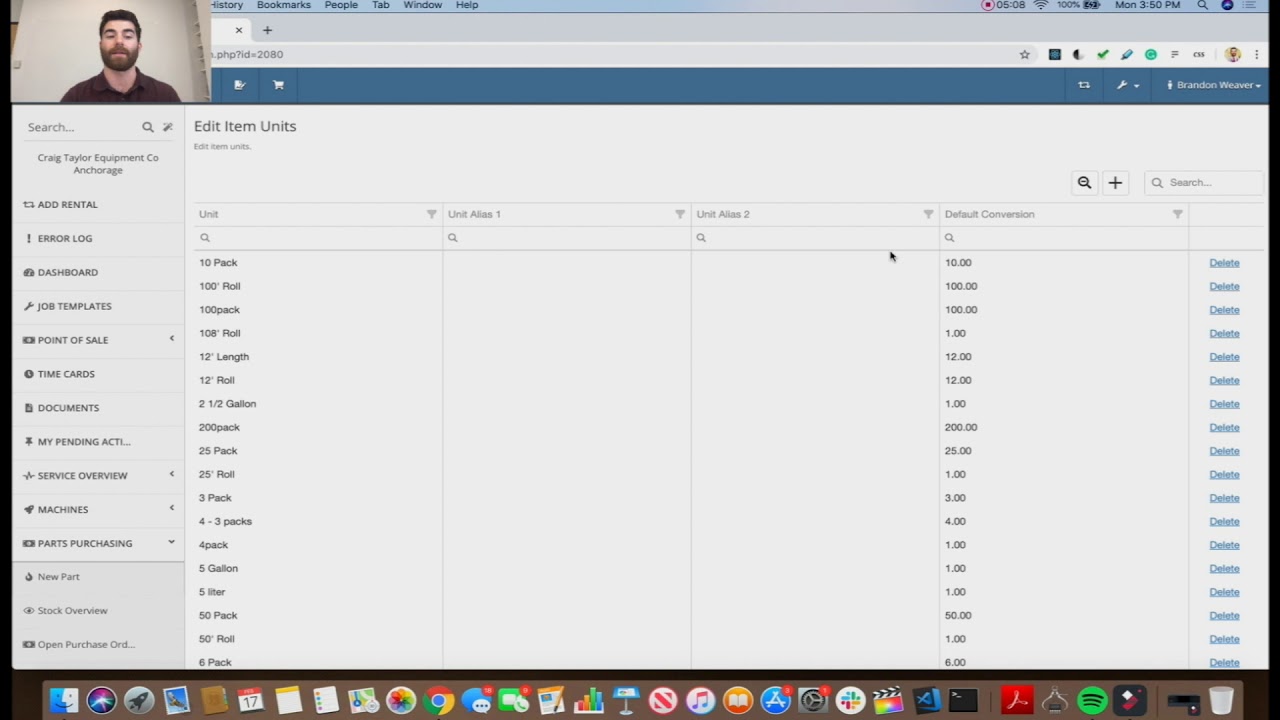Open Job Templates

point(72,306)
